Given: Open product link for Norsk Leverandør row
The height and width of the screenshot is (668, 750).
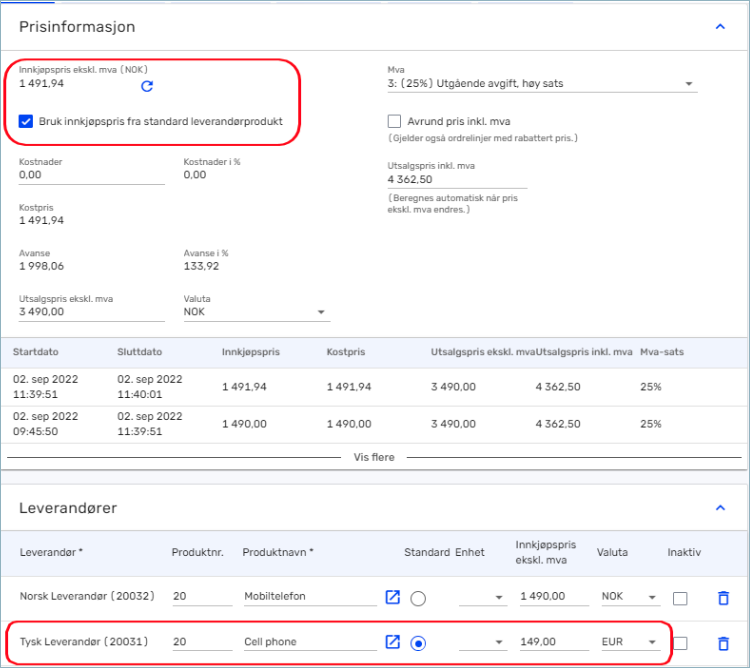Looking at the screenshot, I should tap(392, 597).
